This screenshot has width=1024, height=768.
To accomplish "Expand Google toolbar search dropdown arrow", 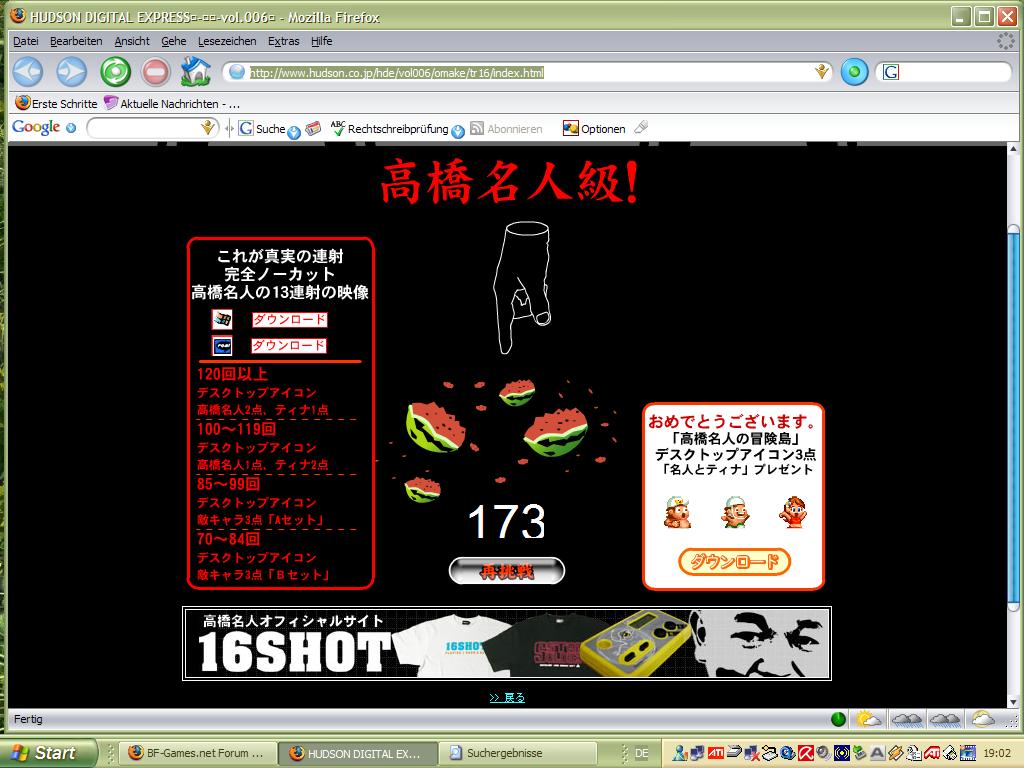I will [208, 128].
